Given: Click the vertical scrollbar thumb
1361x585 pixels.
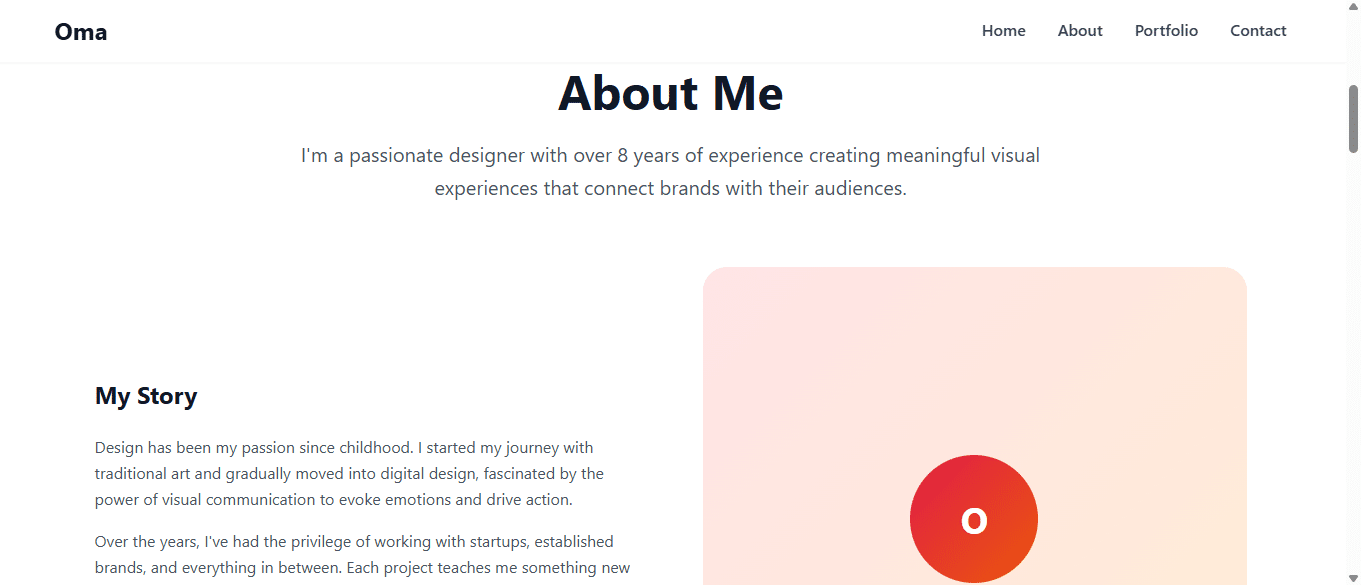Looking at the screenshot, I should pos(1353,118).
